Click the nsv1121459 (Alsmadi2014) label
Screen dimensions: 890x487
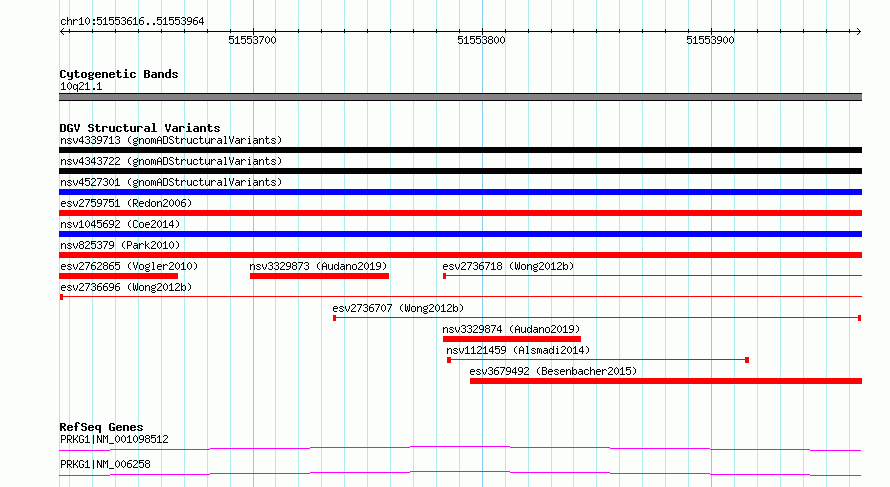click(518, 350)
